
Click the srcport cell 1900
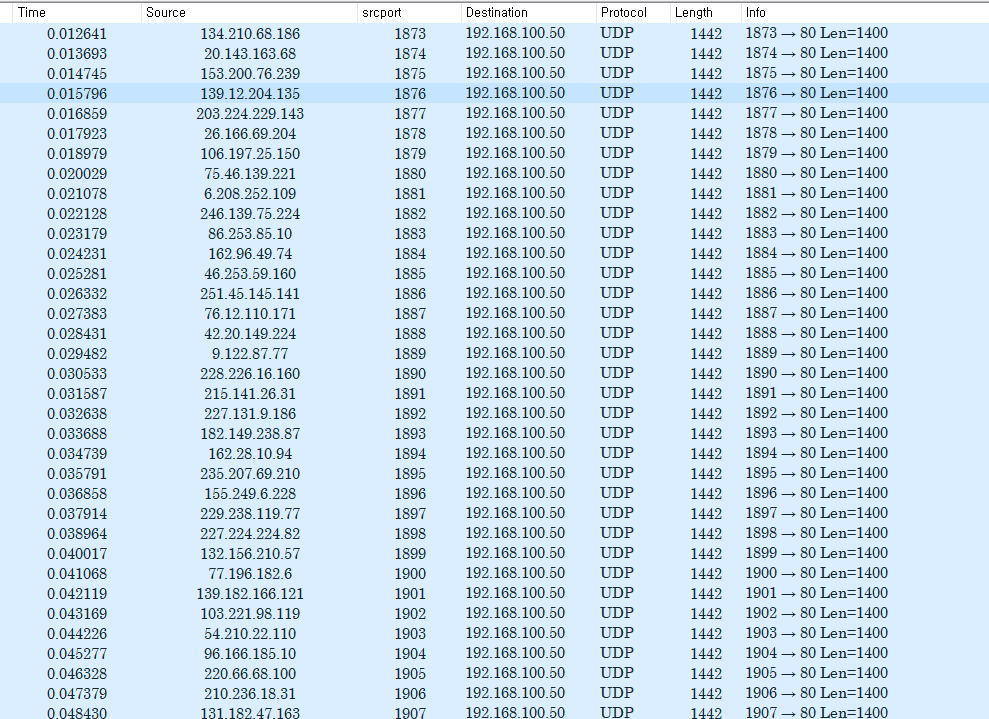point(410,574)
